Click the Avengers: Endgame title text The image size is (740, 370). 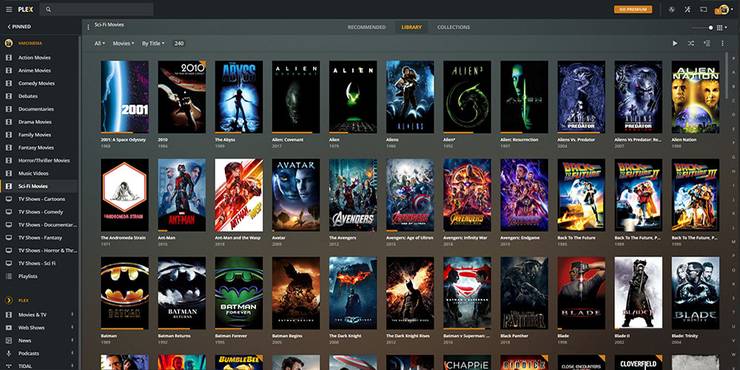point(521,238)
